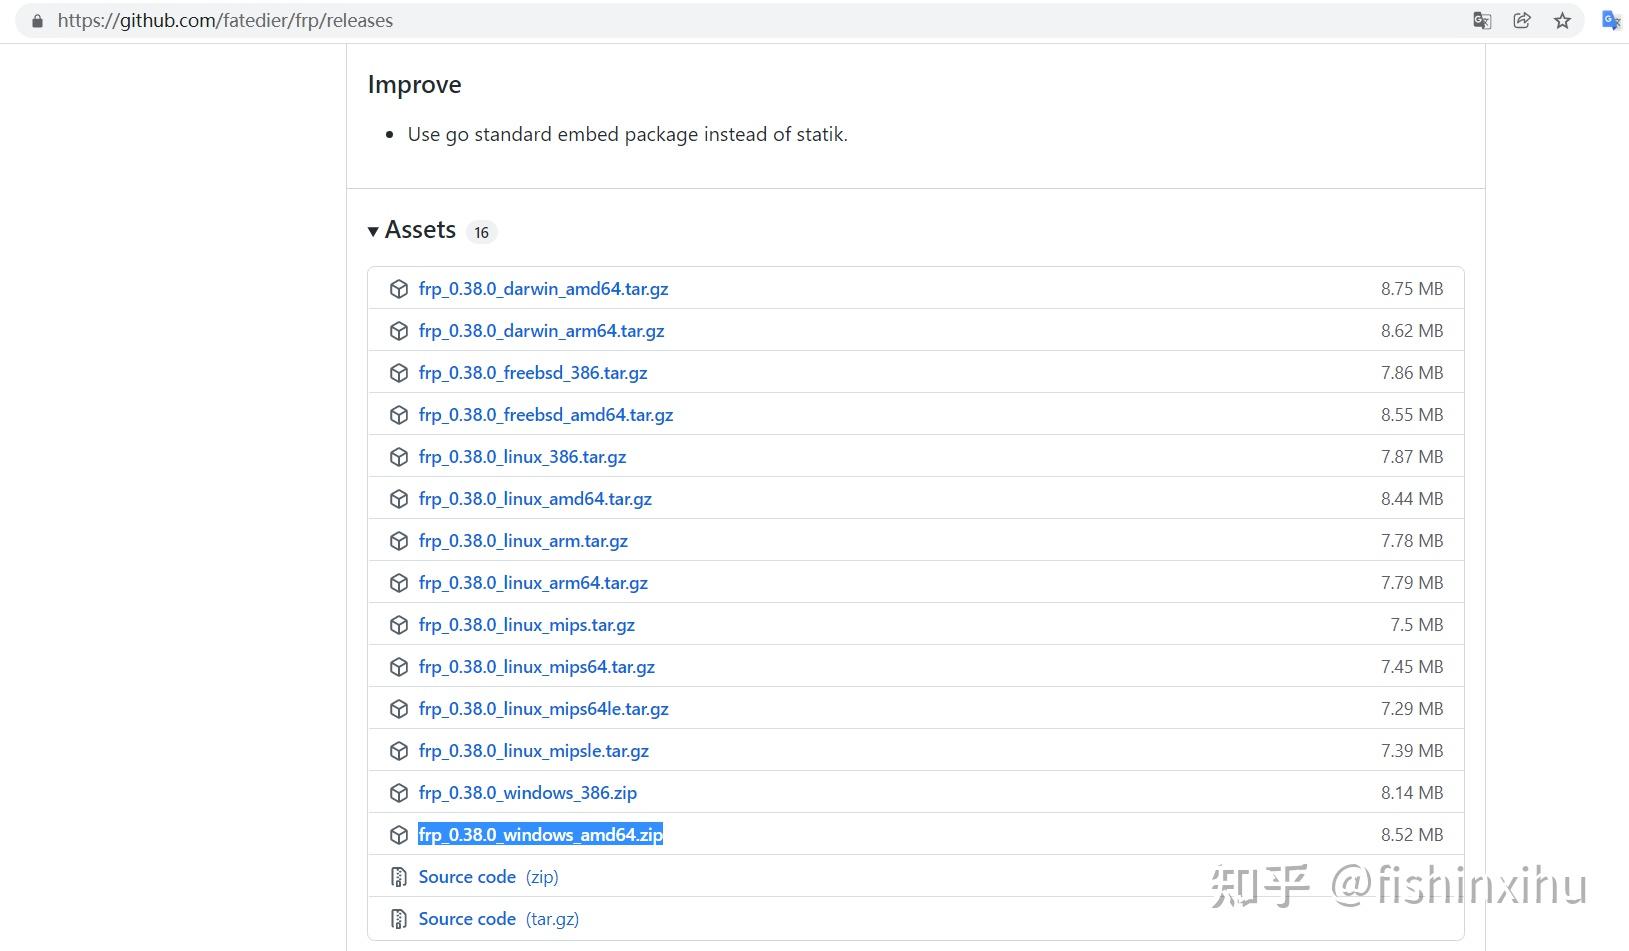Click the Google Translate extension icon
Screen dimensions: 1629x951
[x=1610, y=20]
